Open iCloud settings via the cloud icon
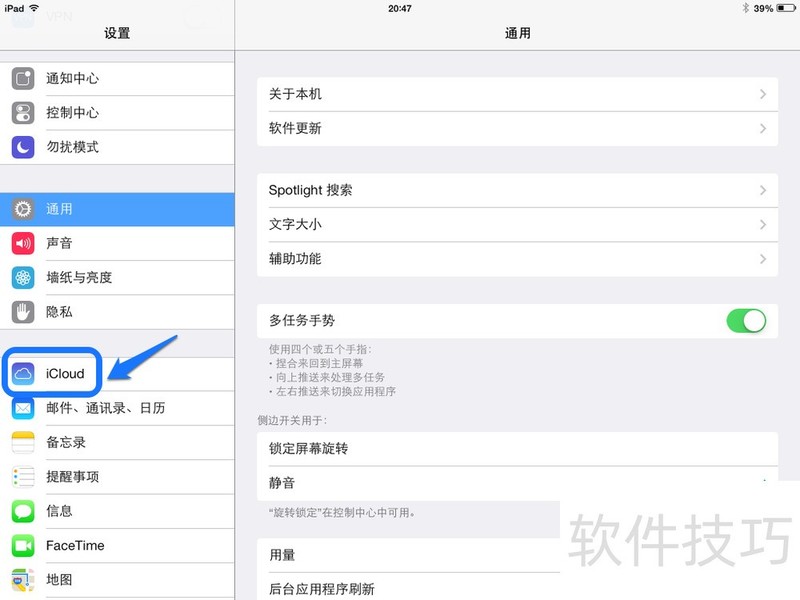This screenshot has height=600, width=800. (x=22, y=372)
